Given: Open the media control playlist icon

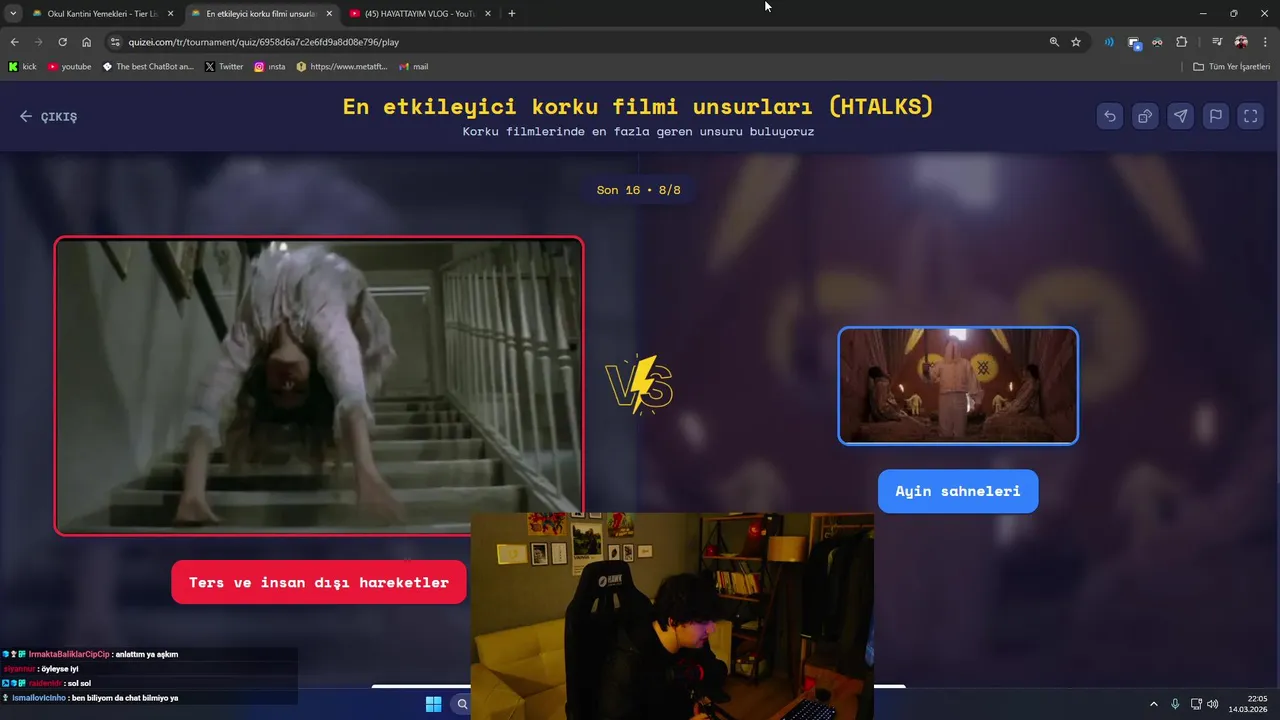Looking at the screenshot, I should [x=1217, y=42].
